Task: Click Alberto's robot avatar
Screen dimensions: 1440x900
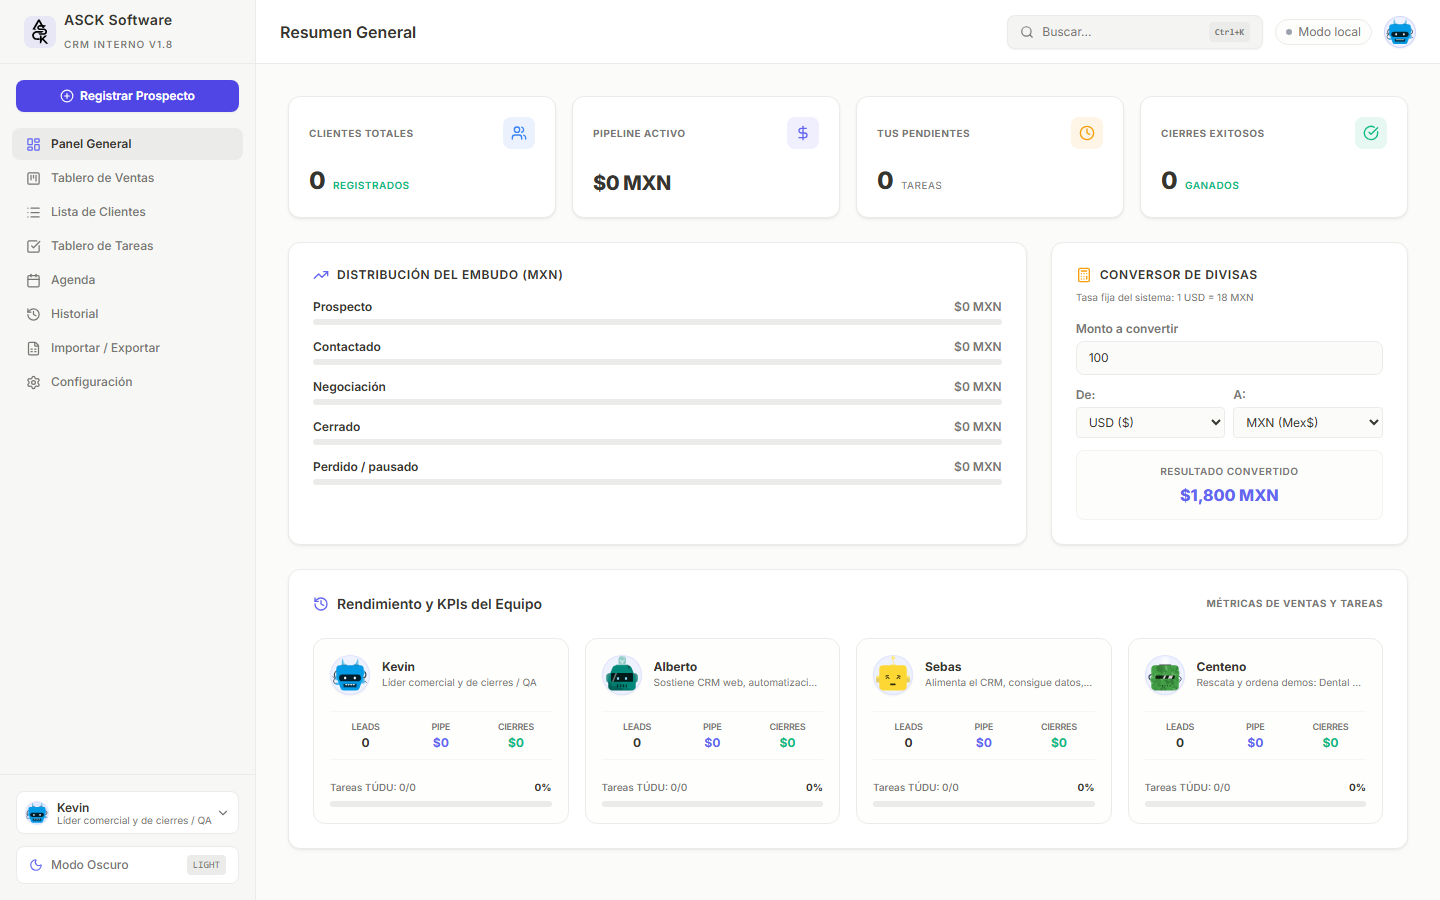Action: (622, 675)
